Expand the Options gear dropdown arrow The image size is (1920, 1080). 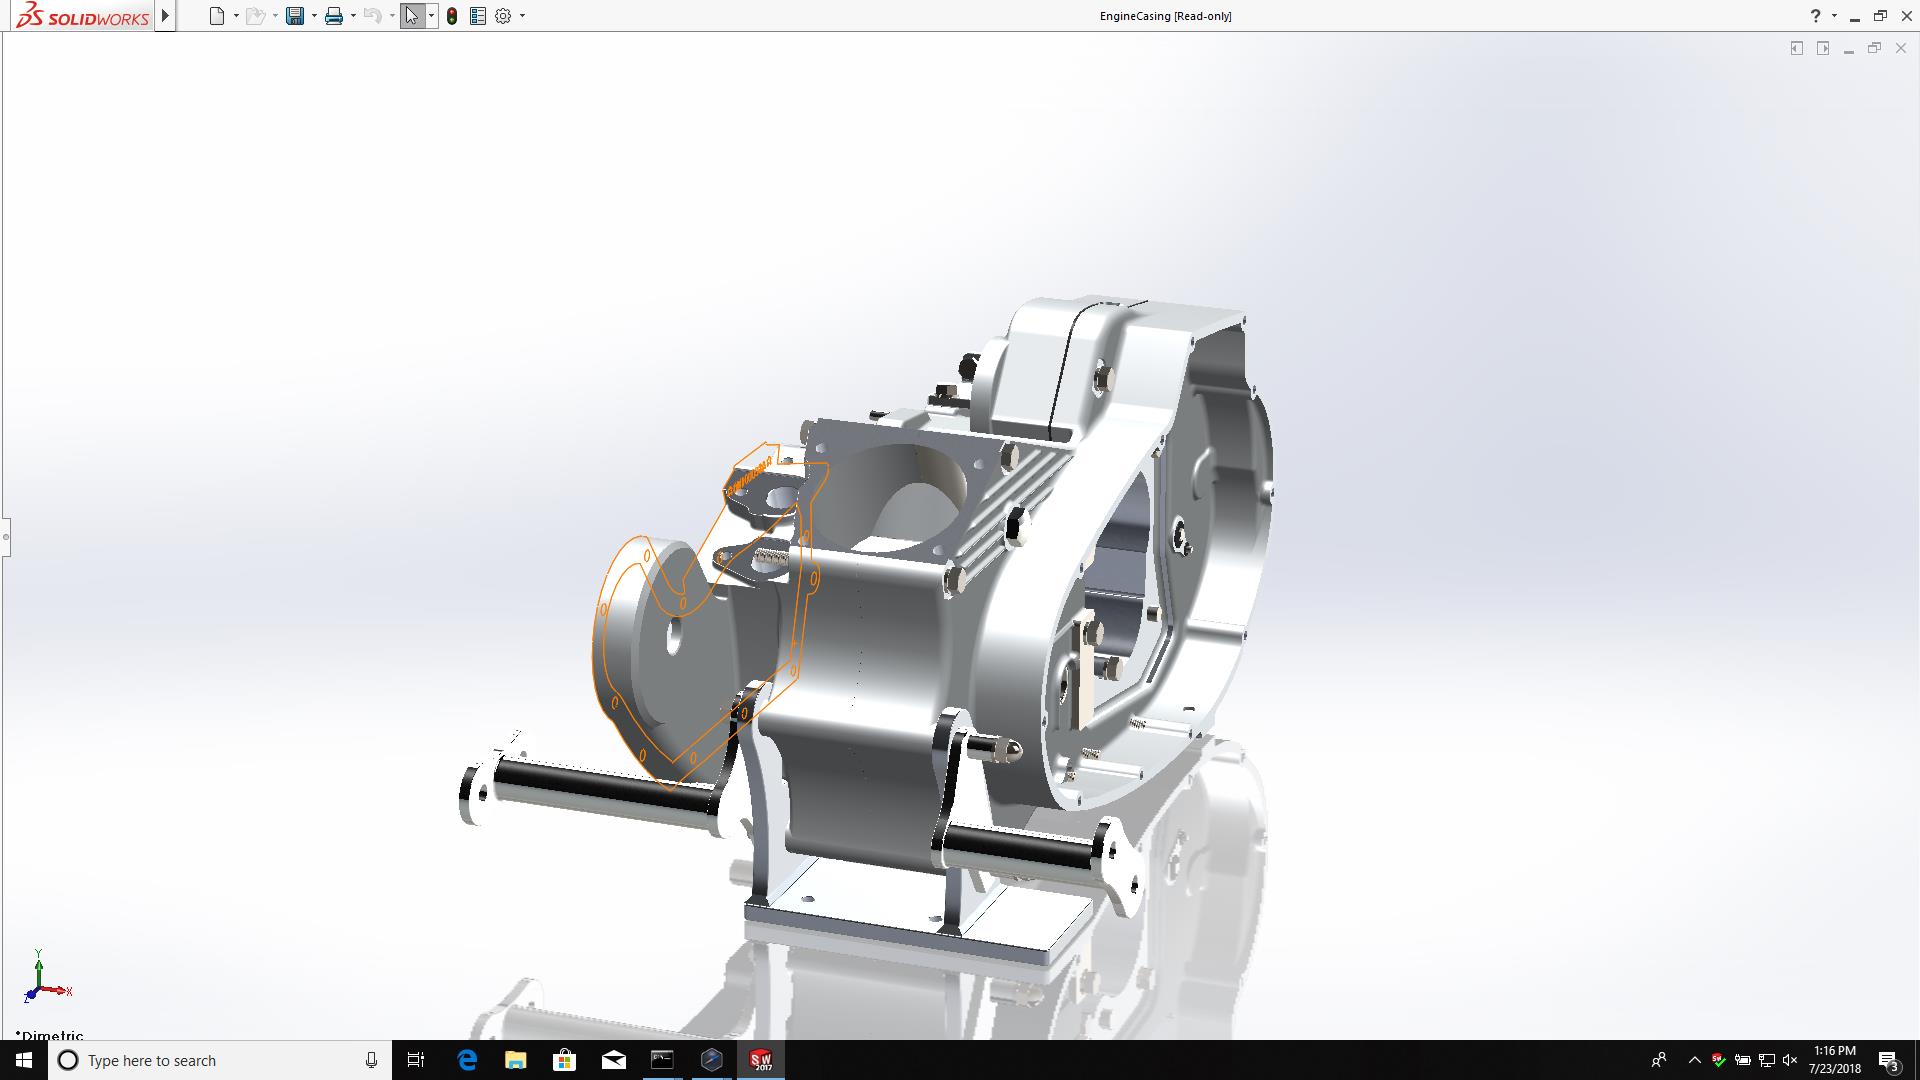(x=522, y=16)
